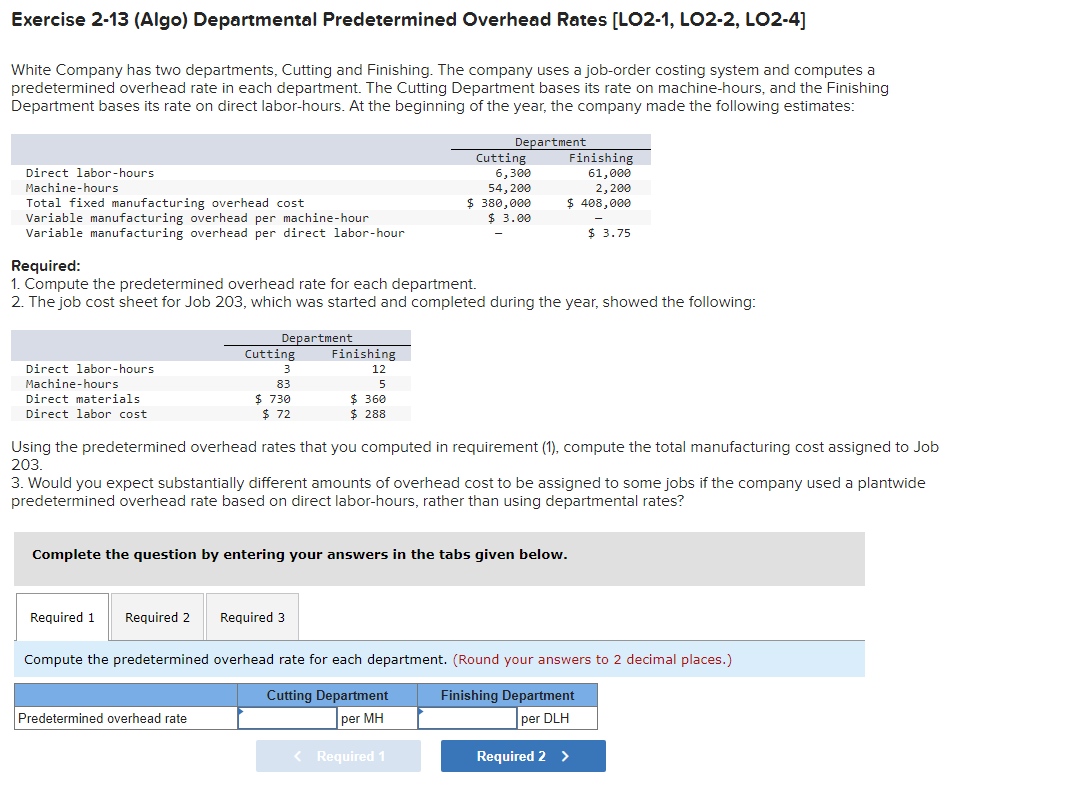
Task: Click Job 203 Finishing direct materials $ 360
Action: (x=368, y=399)
